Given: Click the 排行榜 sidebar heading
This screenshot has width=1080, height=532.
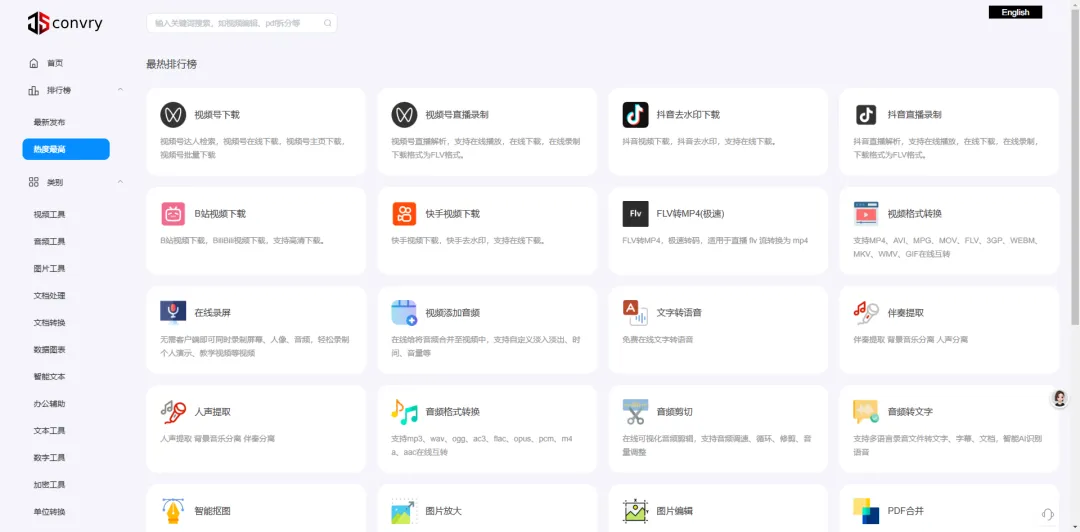Looking at the screenshot, I should tap(59, 90).
